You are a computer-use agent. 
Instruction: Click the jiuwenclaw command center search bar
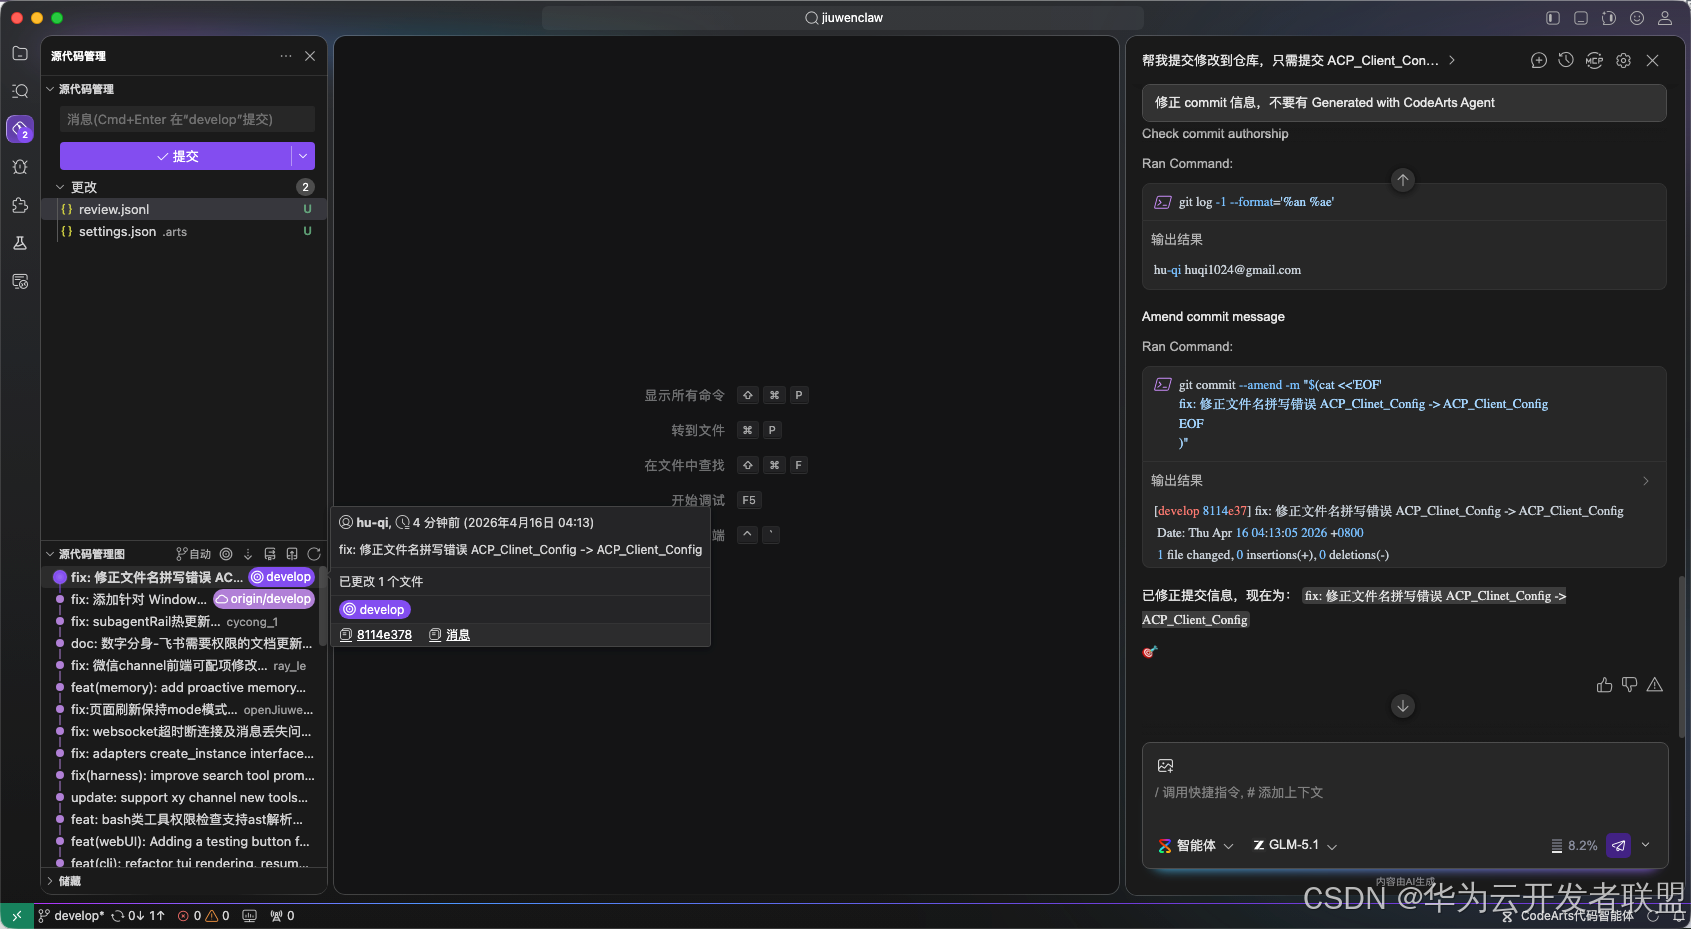pos(843,18)
